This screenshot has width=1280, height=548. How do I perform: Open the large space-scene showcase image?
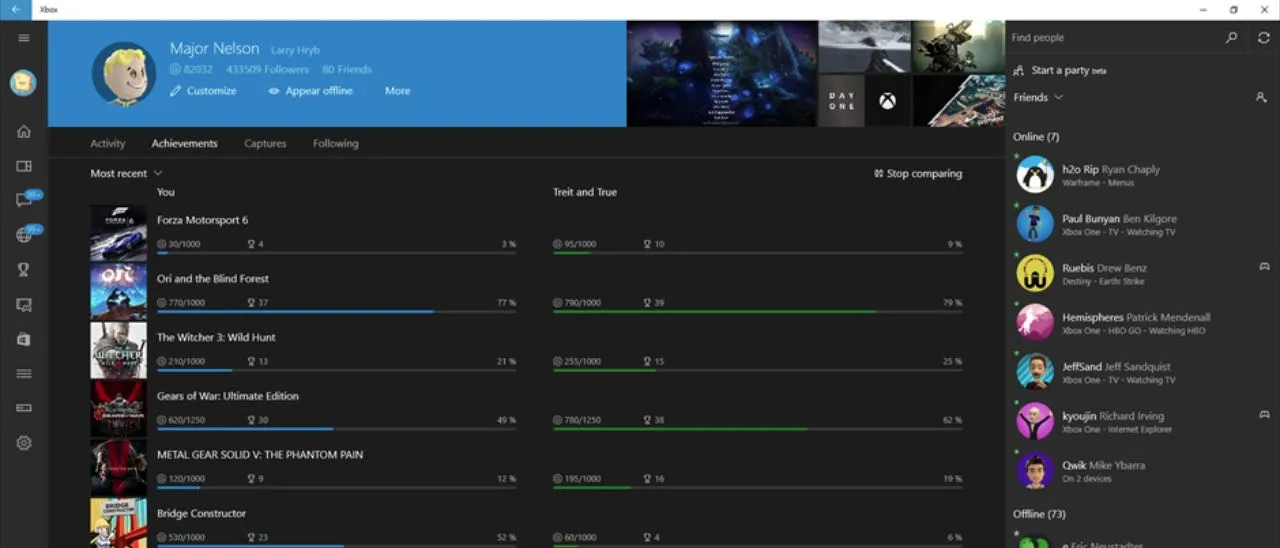tap(722, 74)
